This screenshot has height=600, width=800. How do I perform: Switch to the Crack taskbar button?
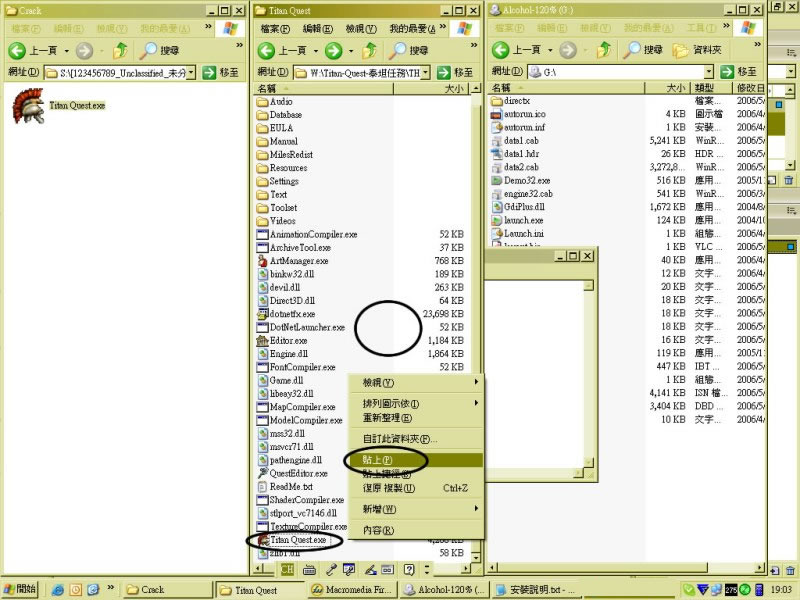tap(168, 590)
